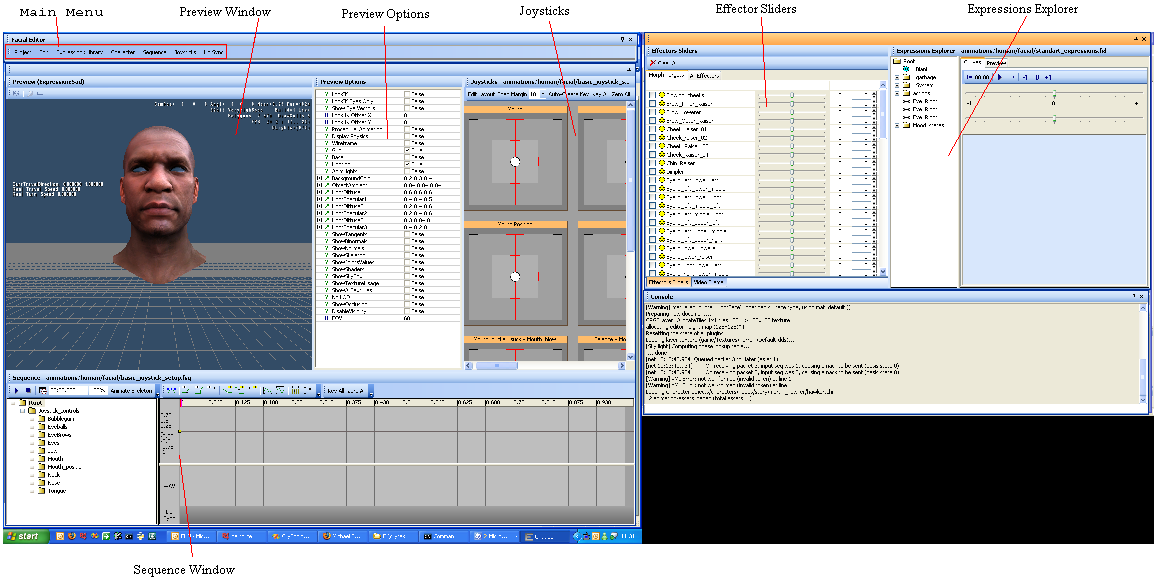Tick the first effector's checkbox in Effector Sliders

[x=652, y=97]
